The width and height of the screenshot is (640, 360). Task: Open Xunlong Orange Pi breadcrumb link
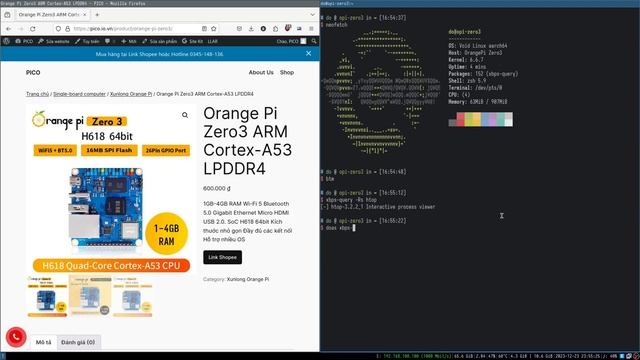131,94
